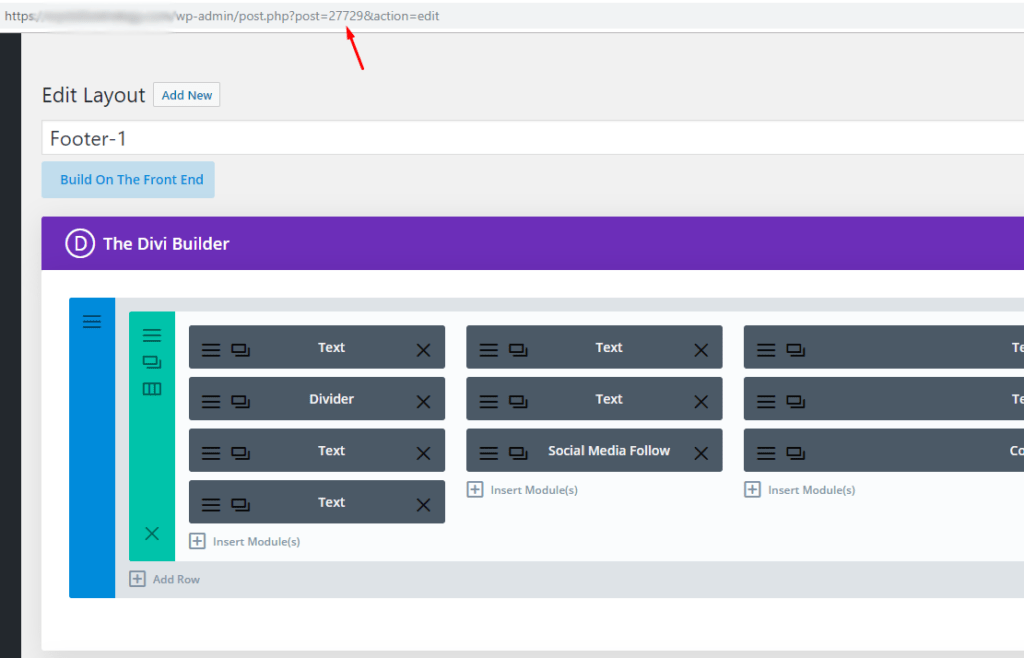Delete the row with green bar X

click(152, 534)
